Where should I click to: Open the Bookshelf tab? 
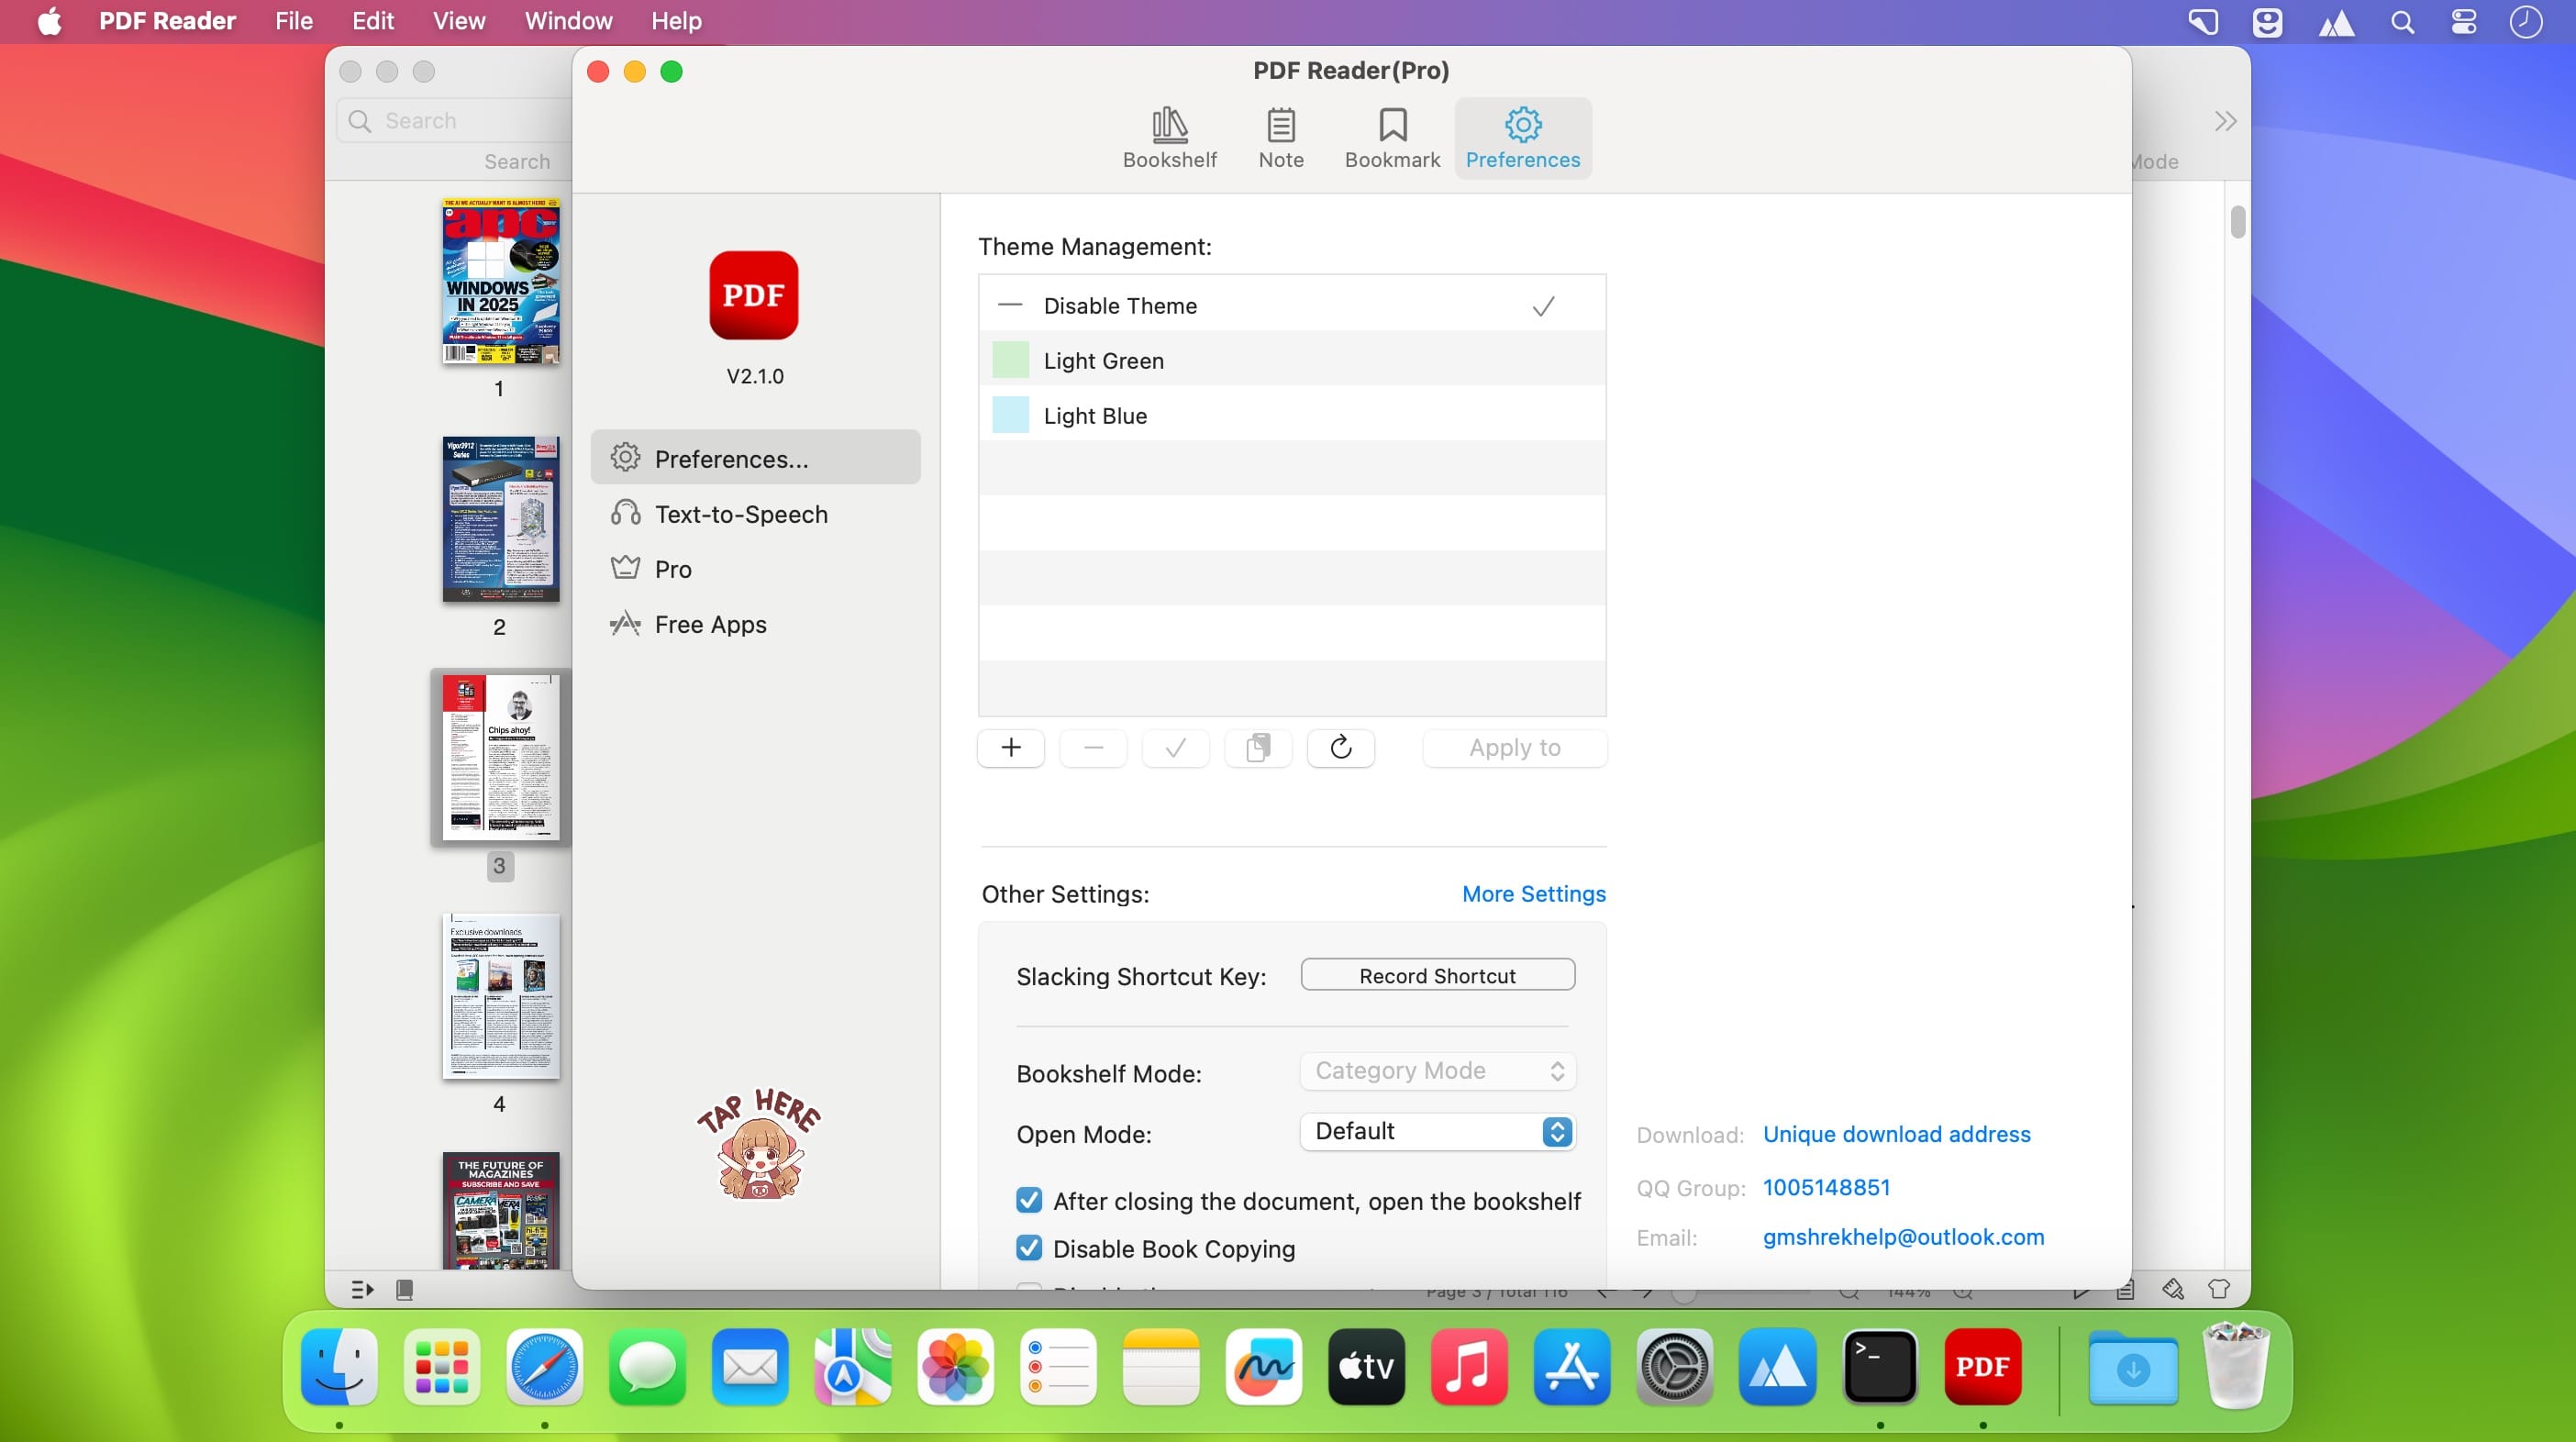[x=1169, y=138]
